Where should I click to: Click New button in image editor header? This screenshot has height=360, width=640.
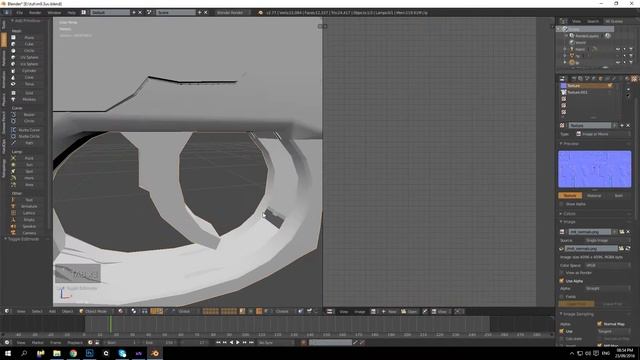389,311
